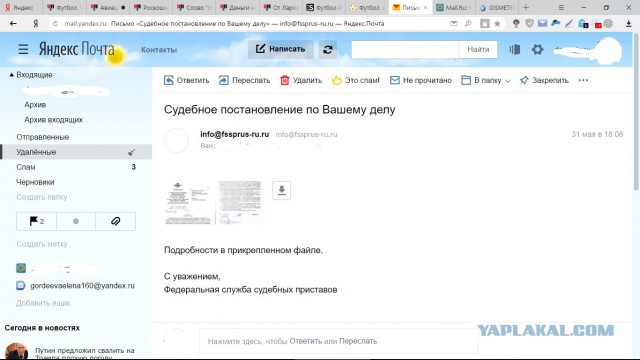Image resolution: width=640 pixels, height=360 pixels.
Task: Expand recipient details next to Вам
Action: 319,146
